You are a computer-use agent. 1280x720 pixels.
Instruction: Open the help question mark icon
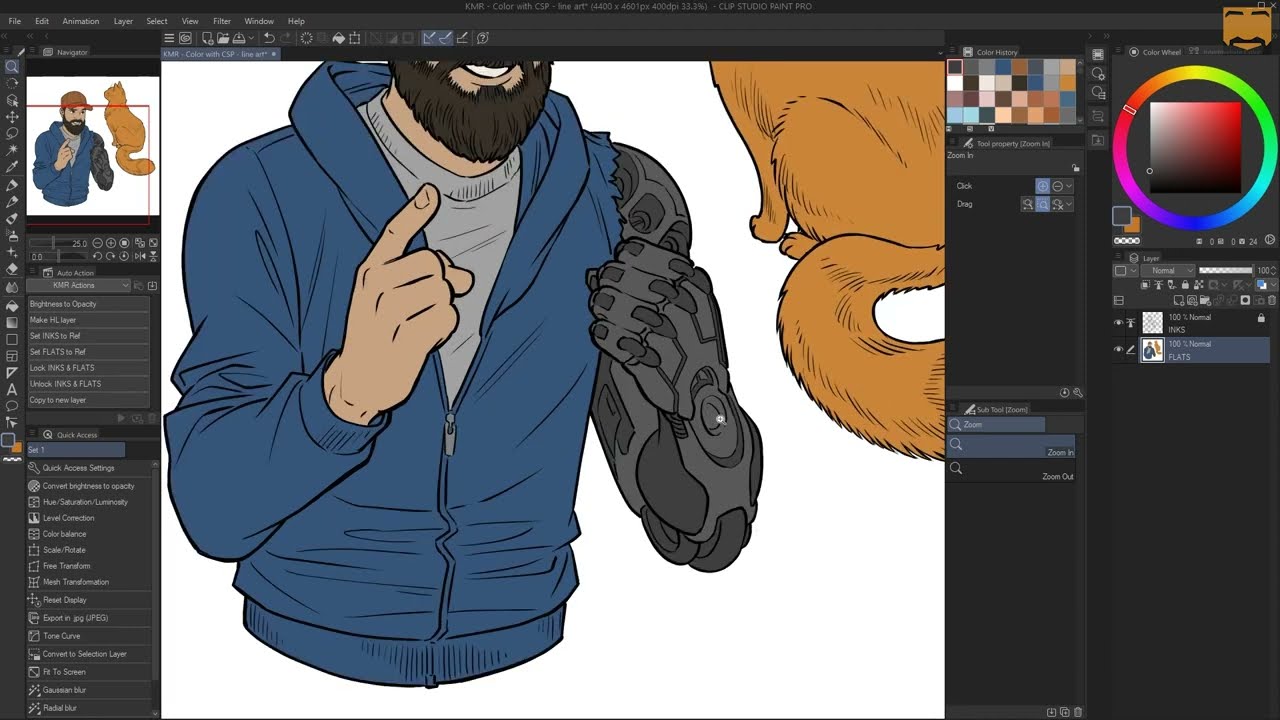point(483,38)
